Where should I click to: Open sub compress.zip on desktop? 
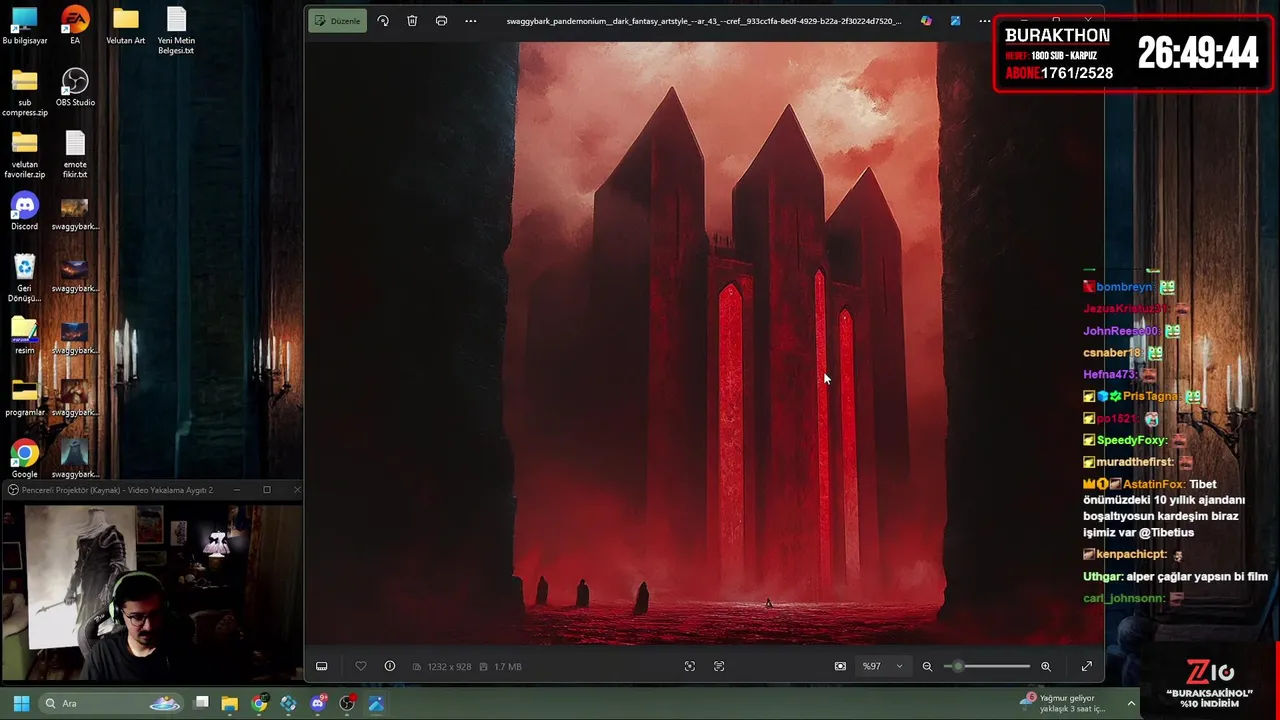(25, 94)
